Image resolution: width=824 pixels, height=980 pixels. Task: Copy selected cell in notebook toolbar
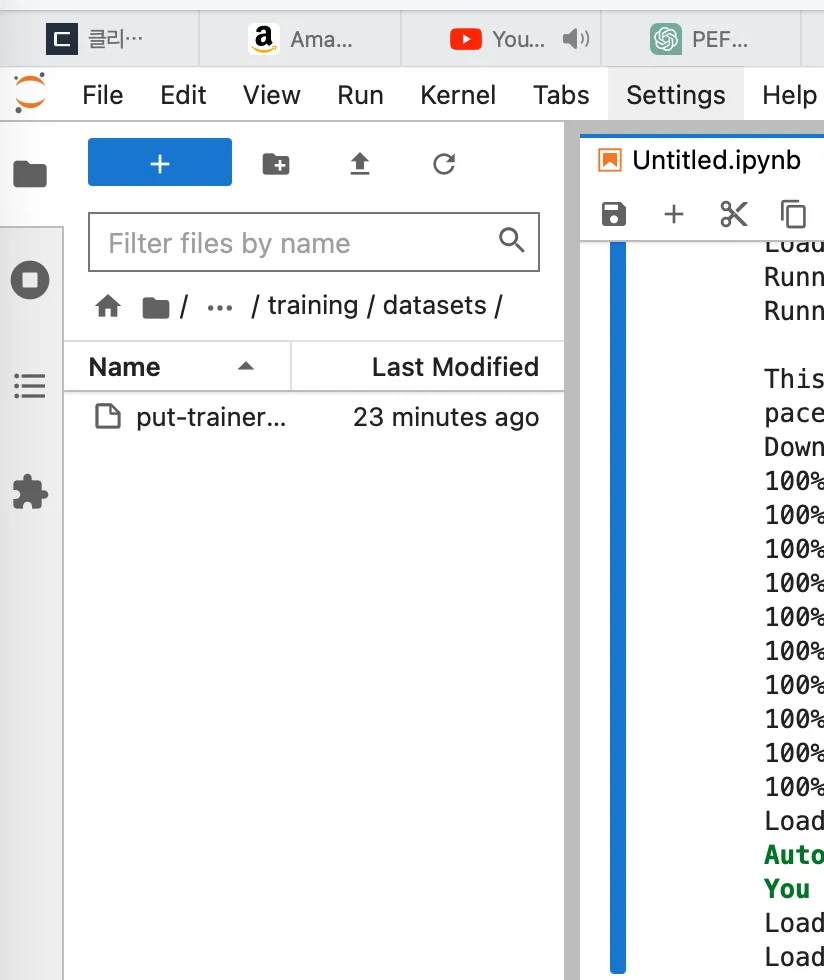793,214
